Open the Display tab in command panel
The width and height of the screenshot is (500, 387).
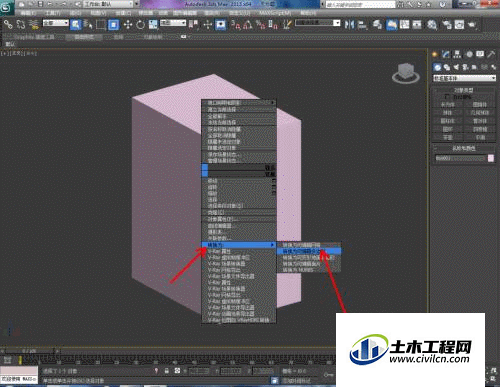coord(480,54)
